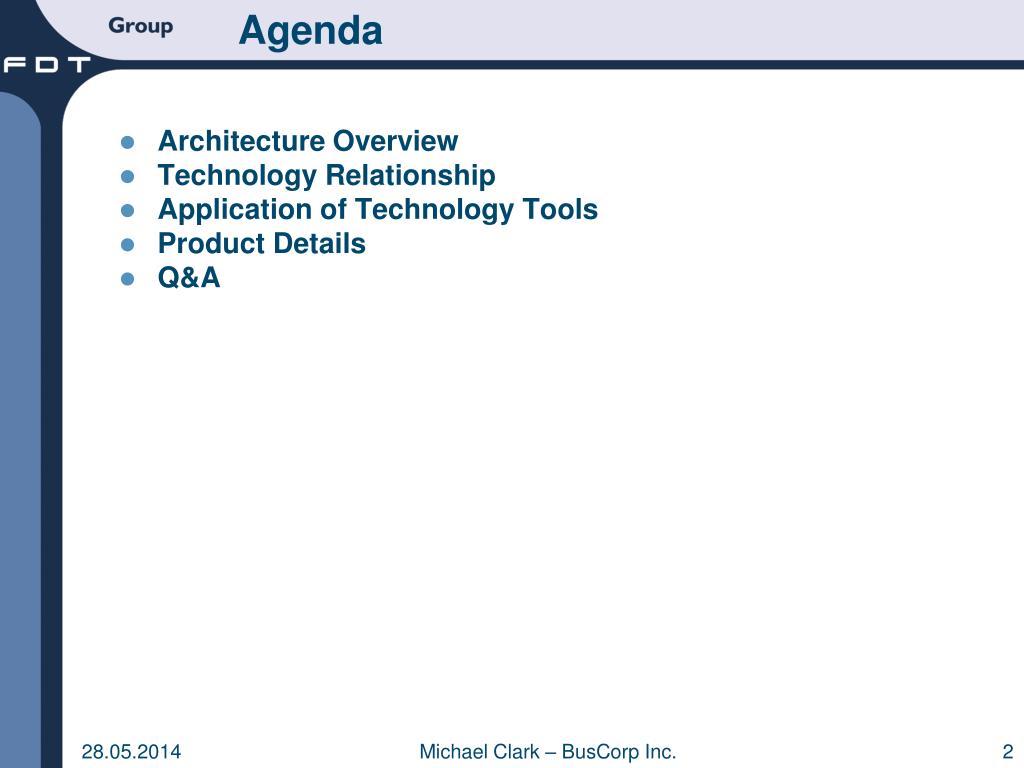Click footer Michael Clark – BusCorp Inc.

[547, 752]
